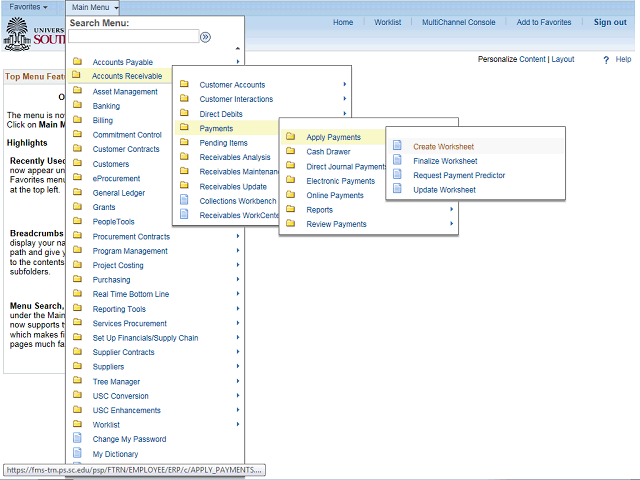This screenshot has height=480, width=640.
Task: Click the search menu go arrow button
Action: (205, 37)
